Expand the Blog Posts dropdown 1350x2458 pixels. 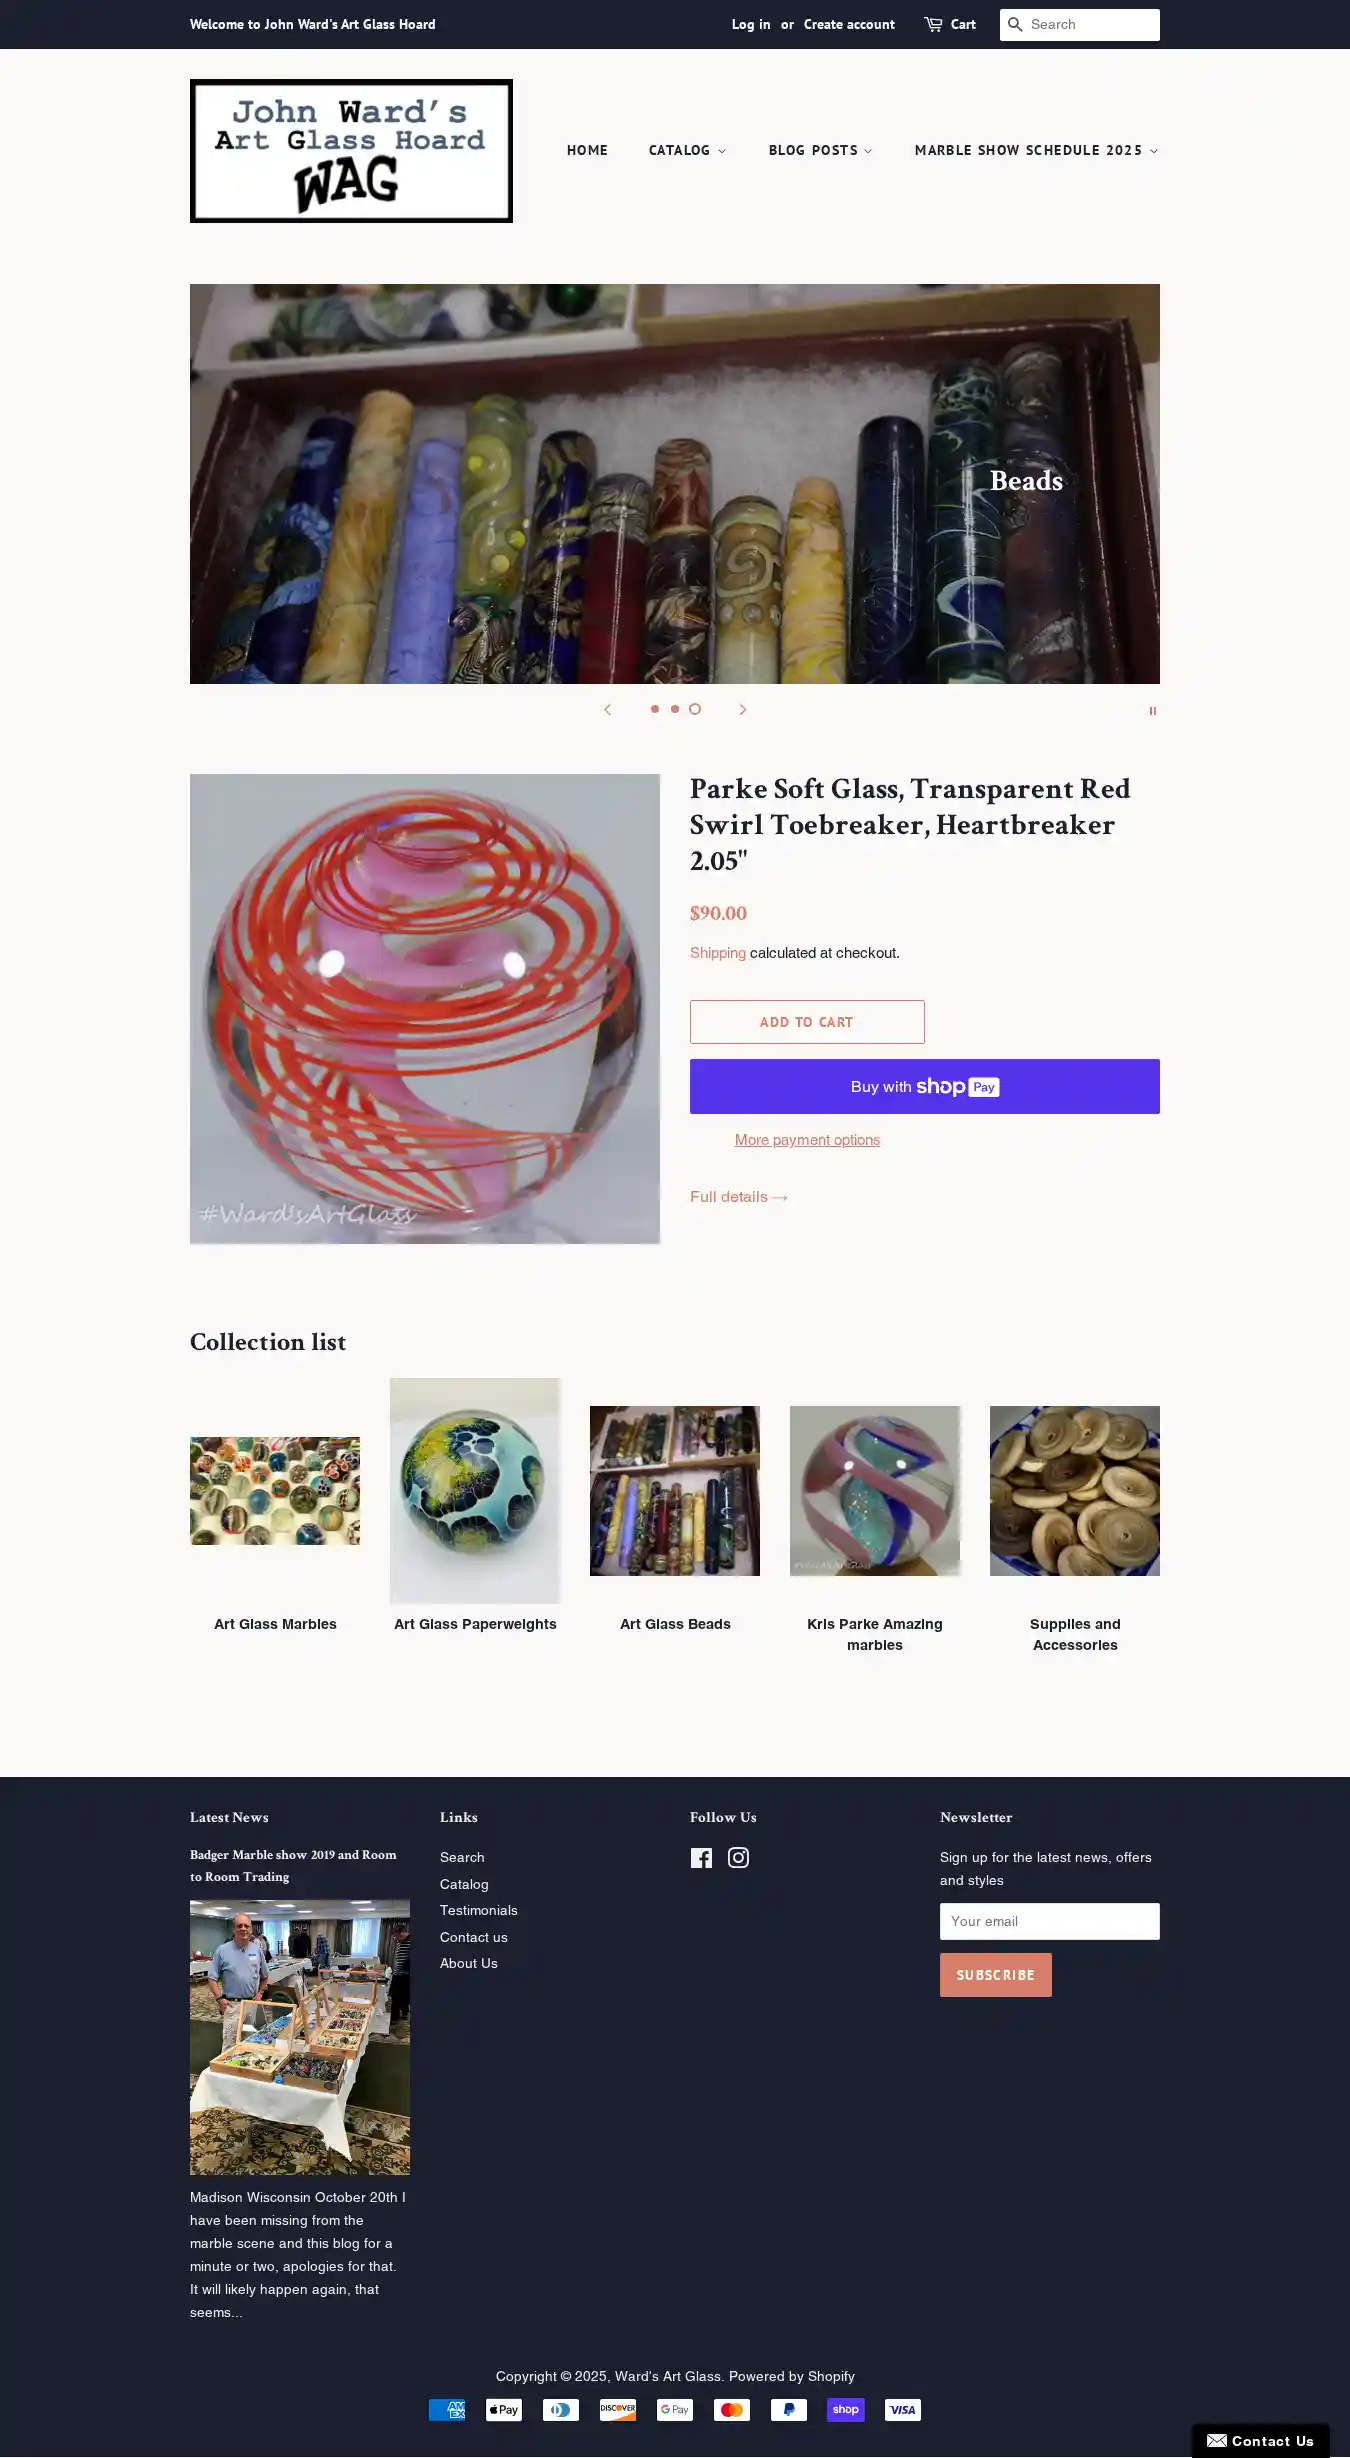[820, 150]
